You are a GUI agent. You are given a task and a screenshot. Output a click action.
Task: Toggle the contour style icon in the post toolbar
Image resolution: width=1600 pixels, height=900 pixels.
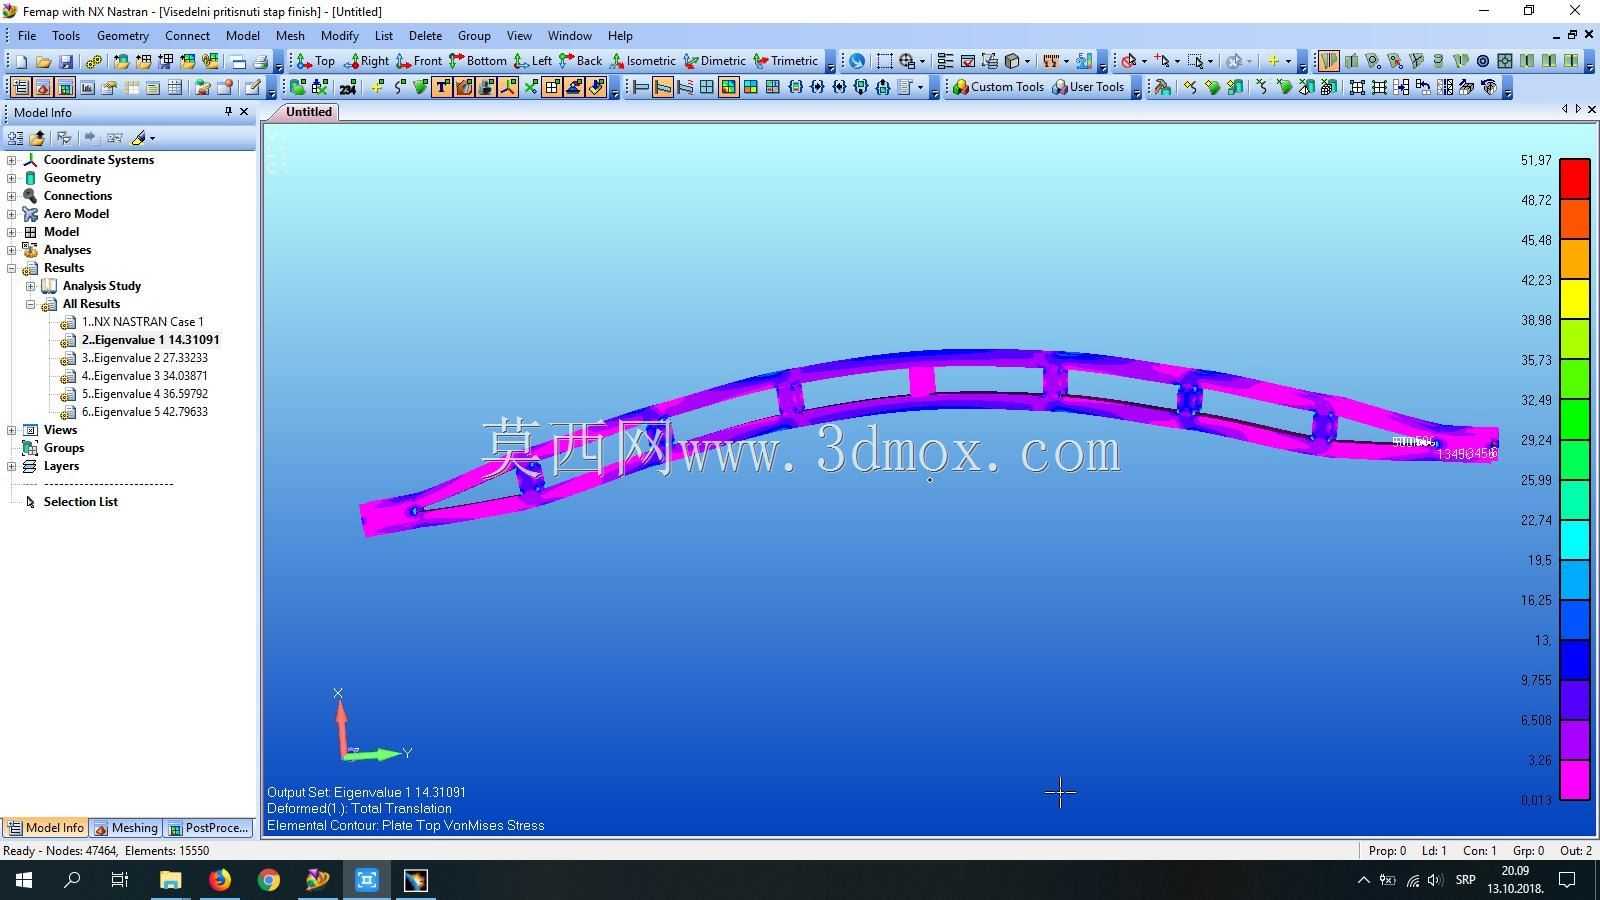coord(728,87)
